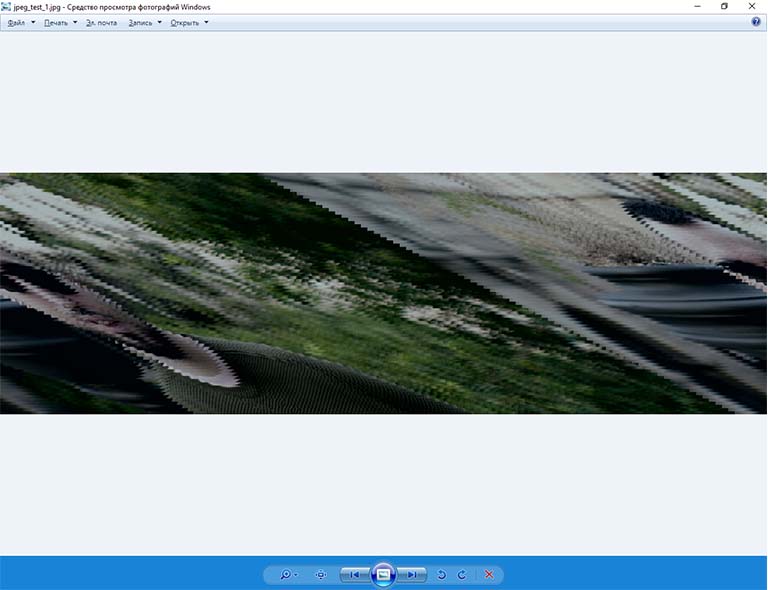768x590 pixels.
Task: Click the distorted photo in the viewer
Action: pyautogui.click(x=383, y=293)
